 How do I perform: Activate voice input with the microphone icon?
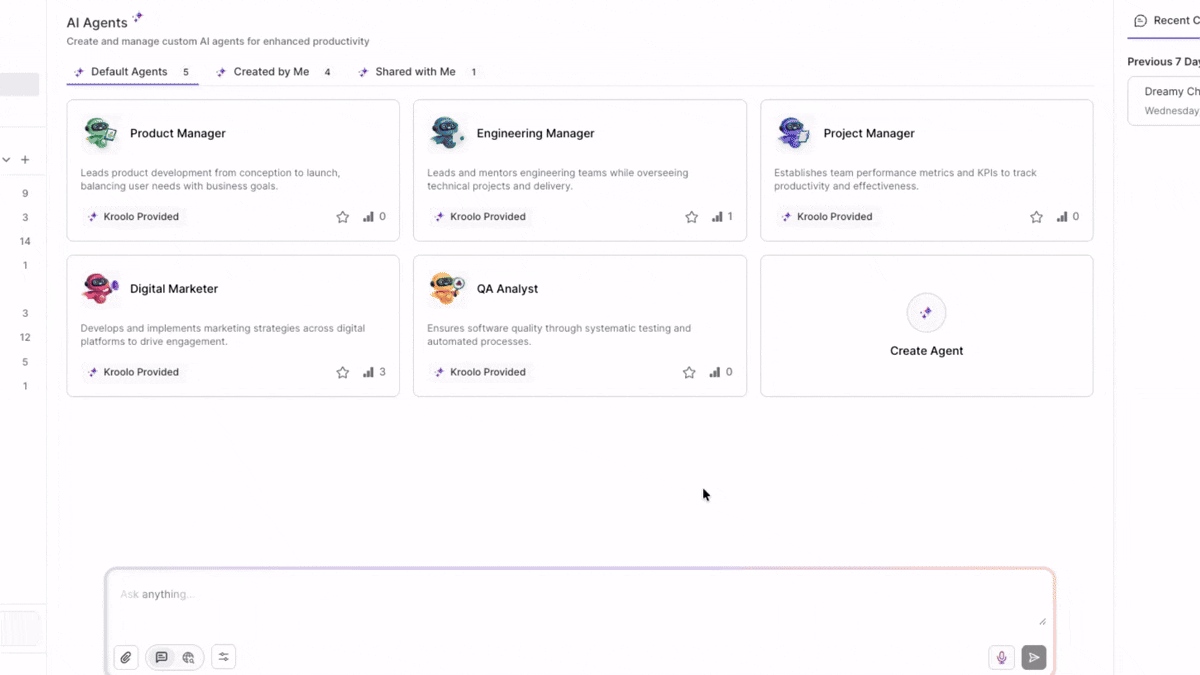click(1001, 657)
